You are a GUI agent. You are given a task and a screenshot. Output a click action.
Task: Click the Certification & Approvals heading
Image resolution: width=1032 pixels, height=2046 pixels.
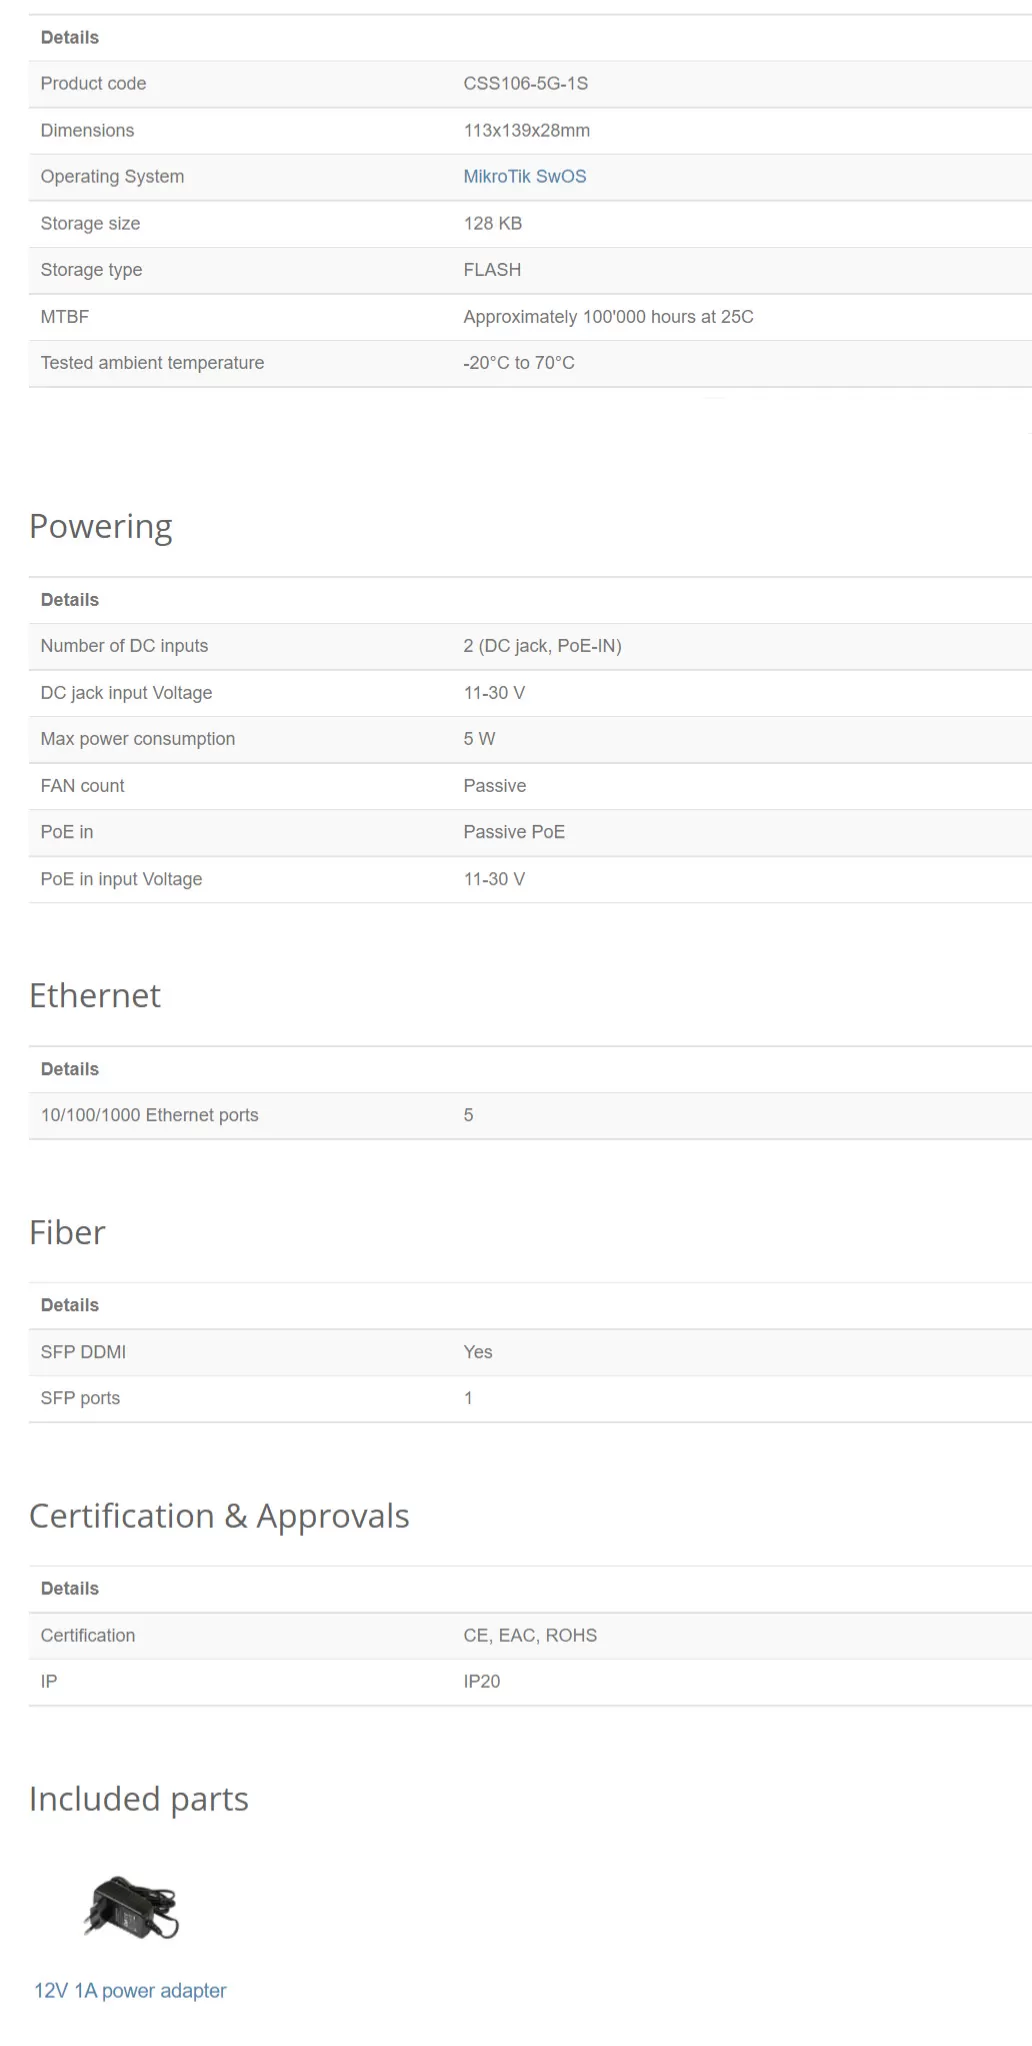pos(219,1516)
